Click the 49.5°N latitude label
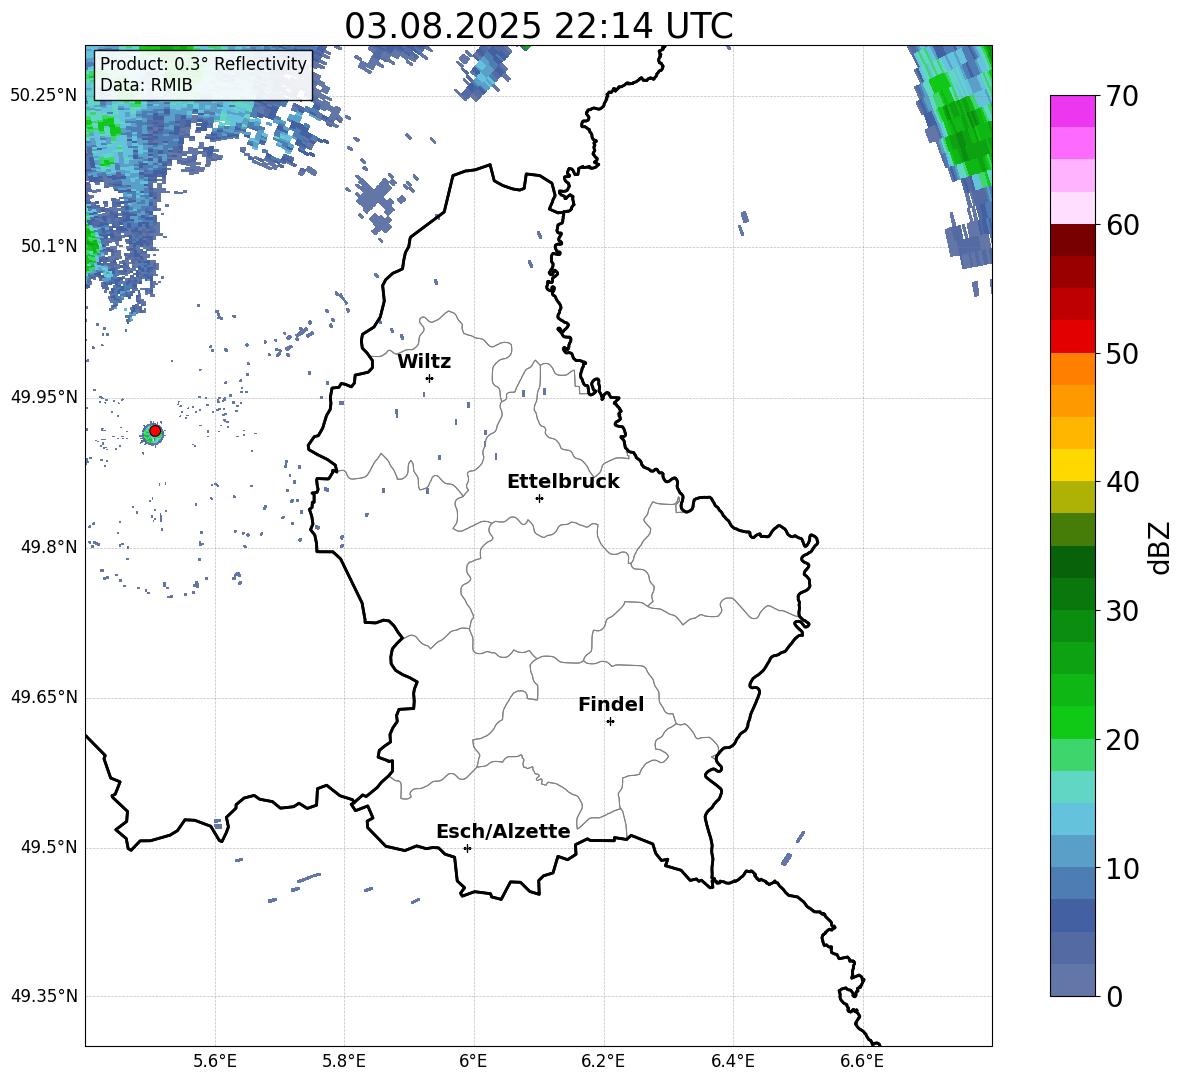Screen dimensions: 1184x1081 pos(49,848)
